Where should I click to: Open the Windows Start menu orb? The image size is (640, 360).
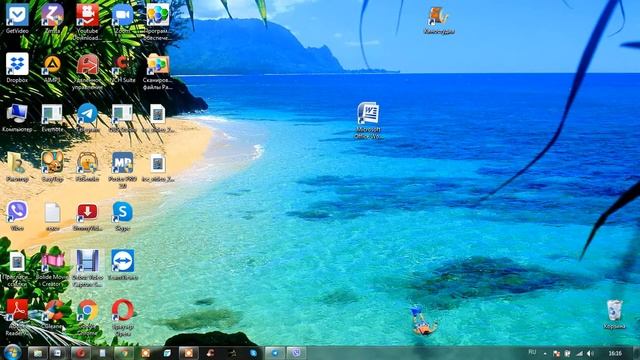point(12,353)
